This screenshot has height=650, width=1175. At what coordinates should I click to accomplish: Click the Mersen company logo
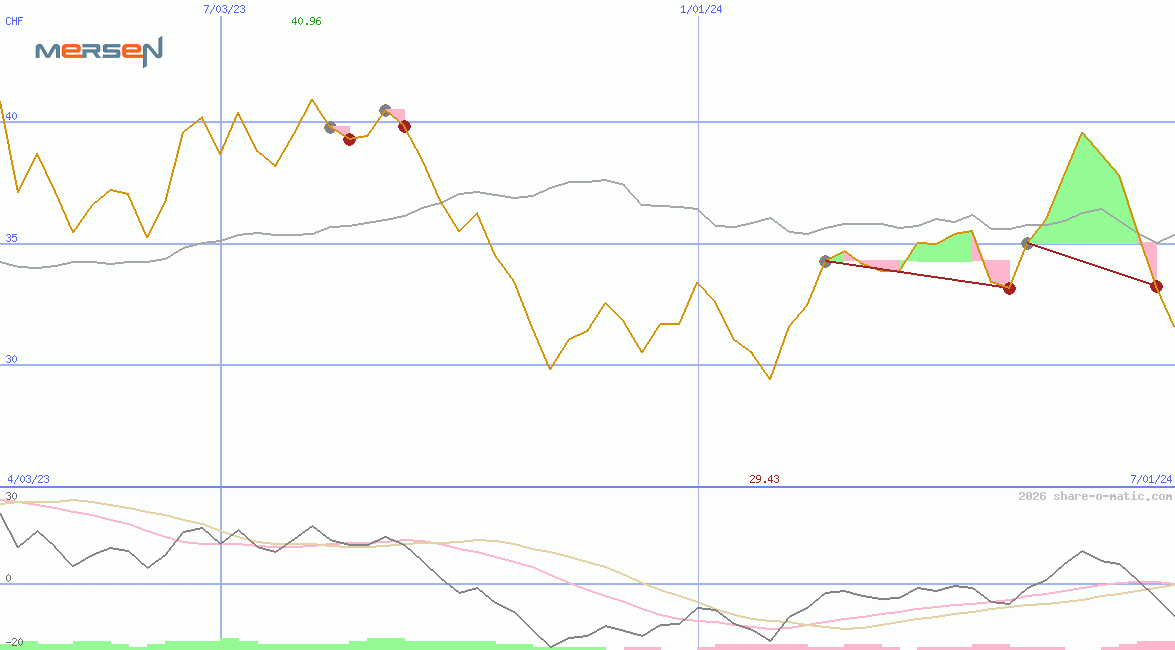click(98, 51)
